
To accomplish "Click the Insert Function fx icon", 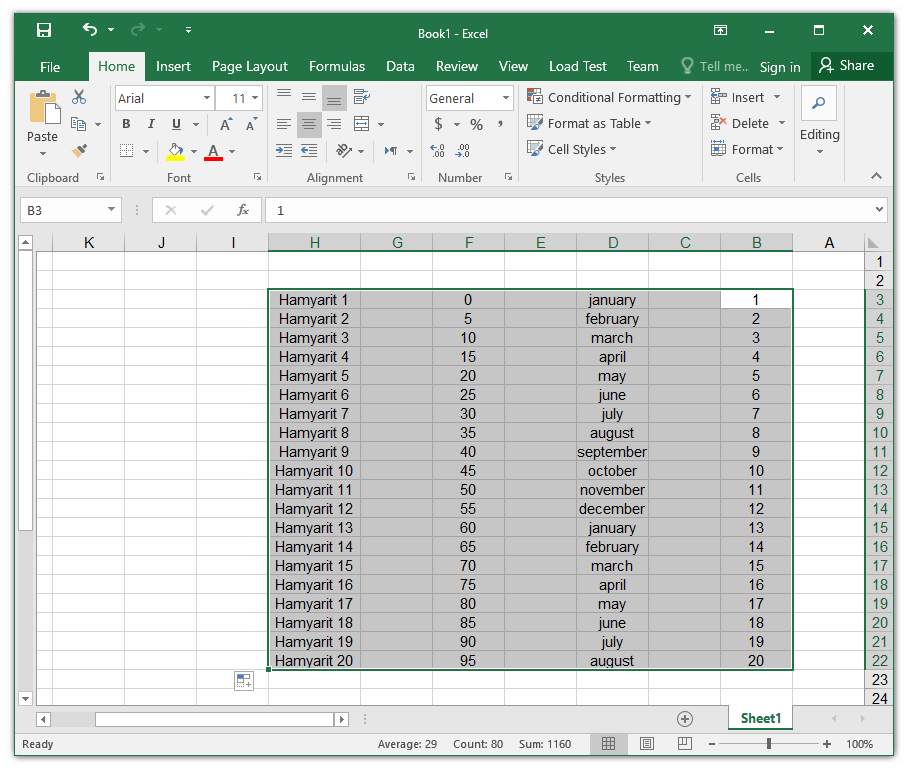I will click(x=243, y=210).
